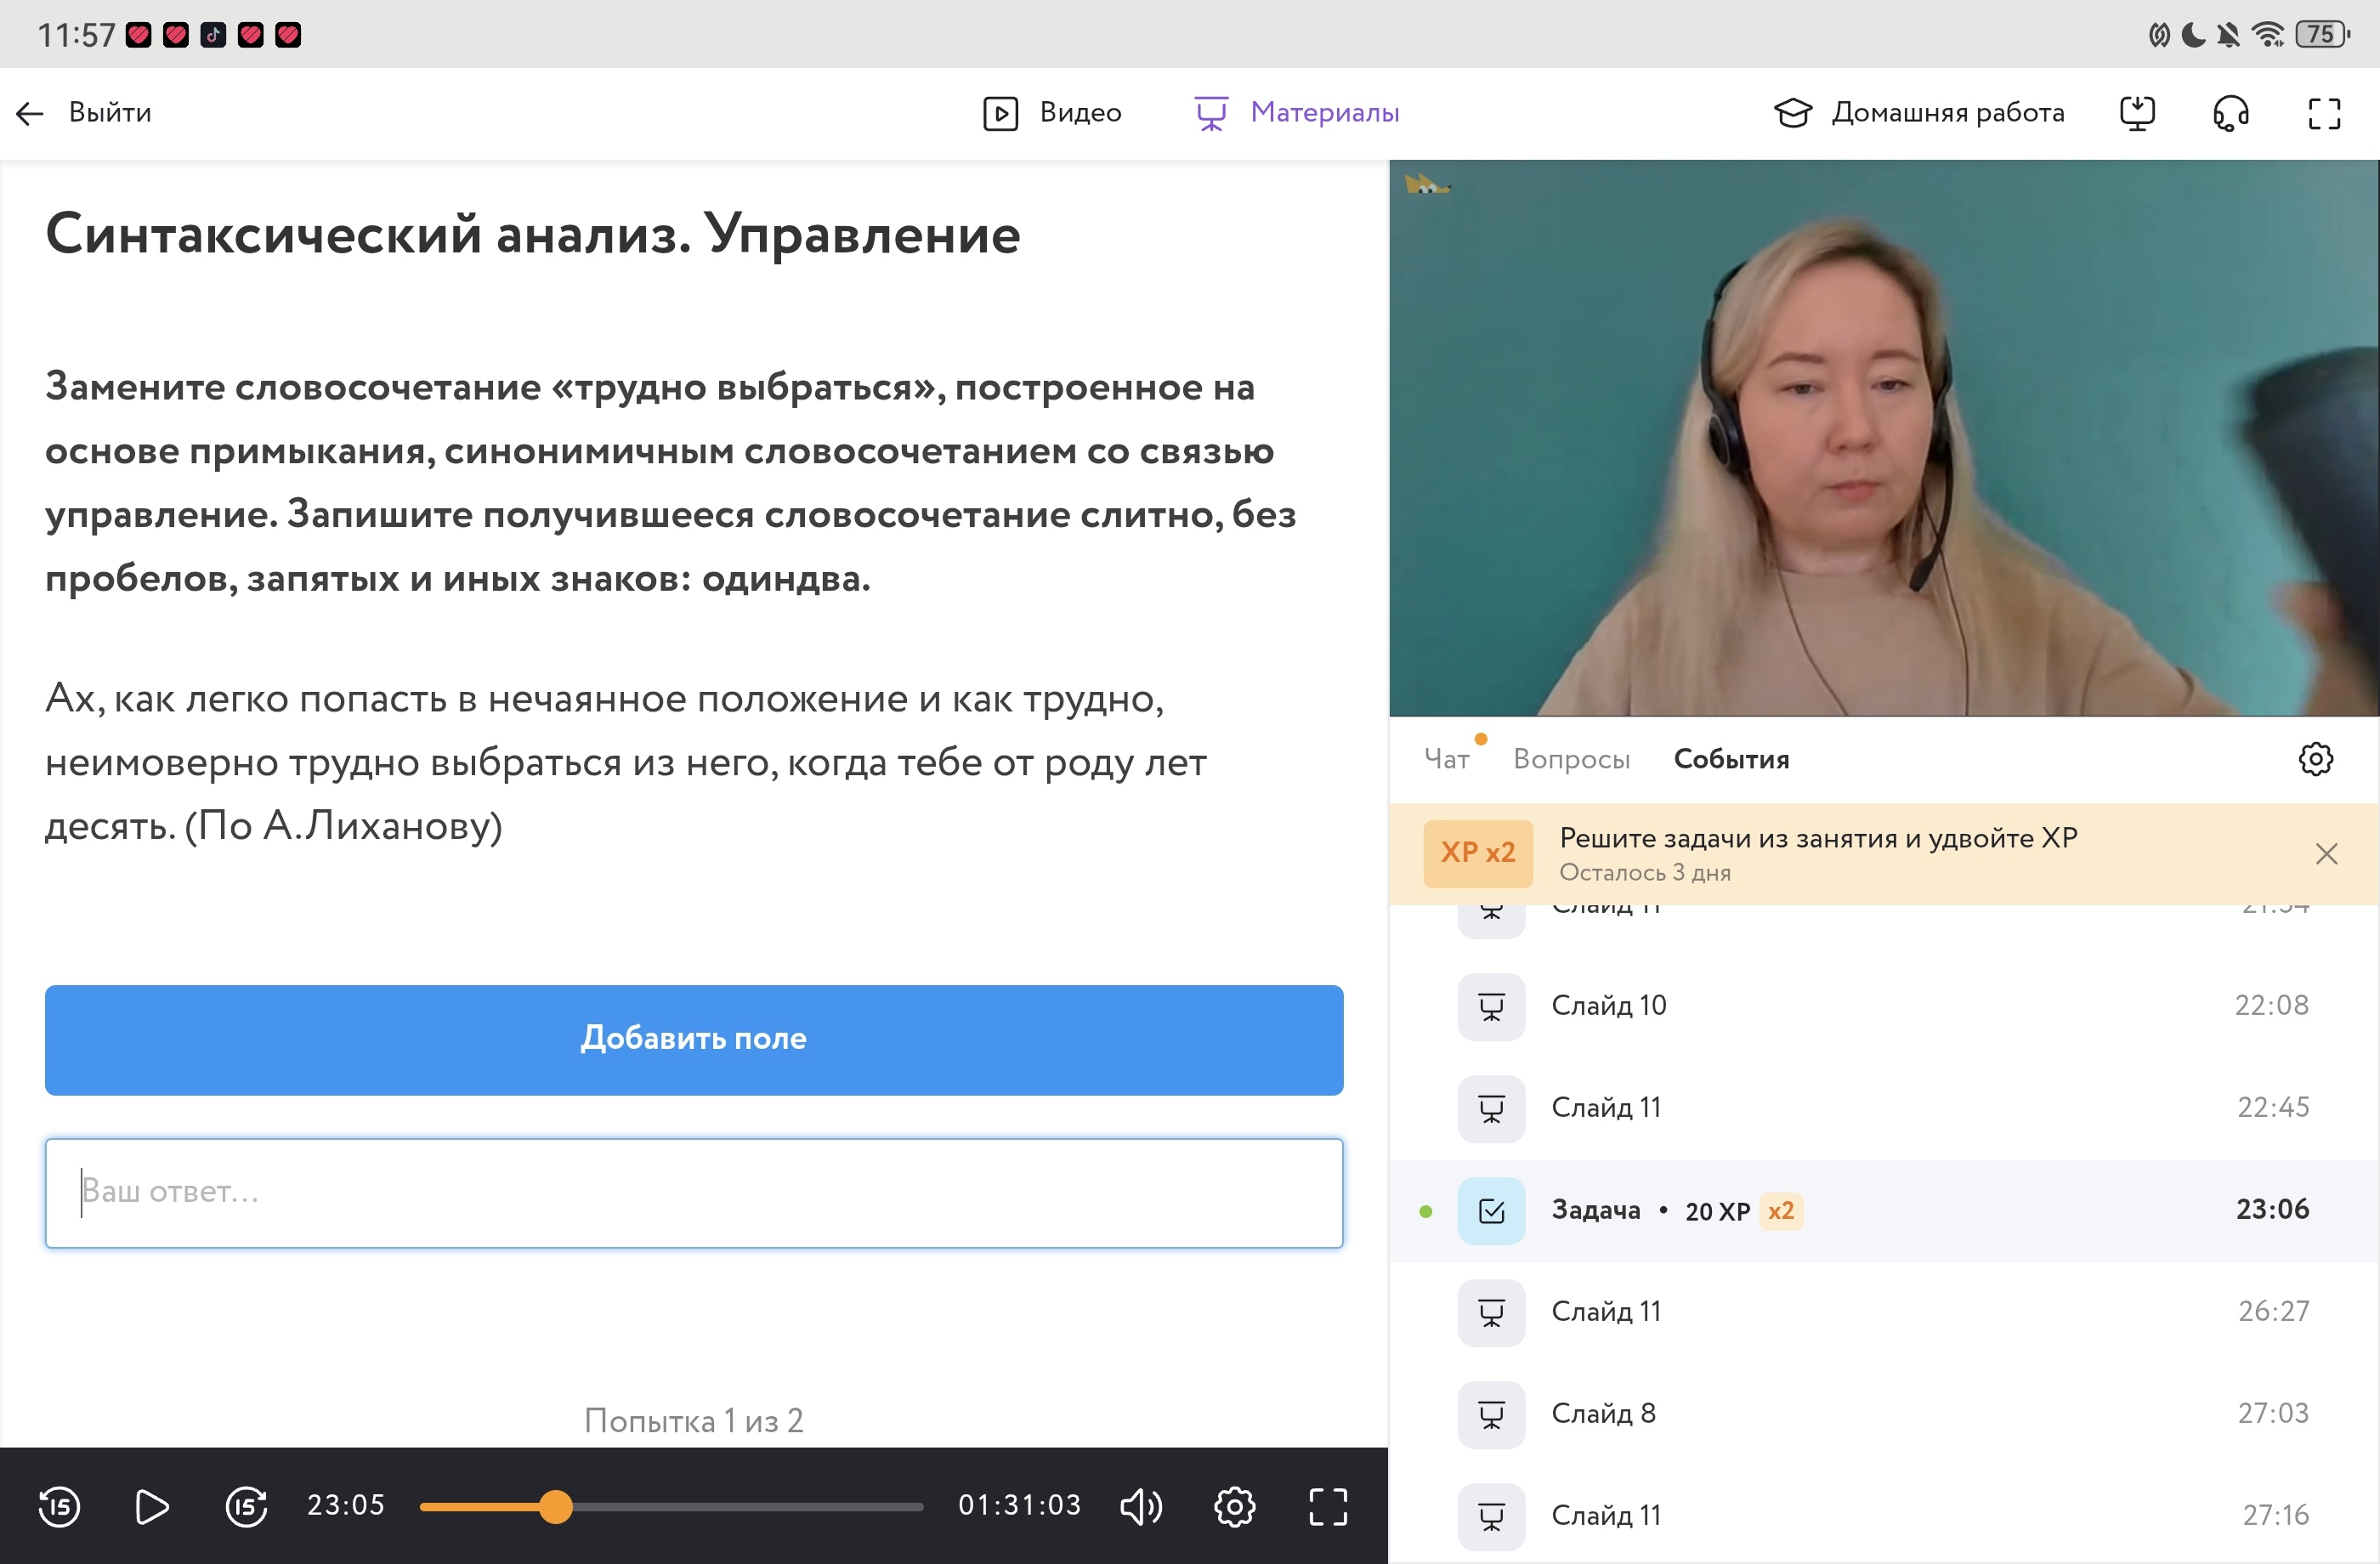The height and width of the screenshot is (1564, 2380).
Task: Jump to Слайд 11 at 27:16
Action: tap(1883, 1516)
